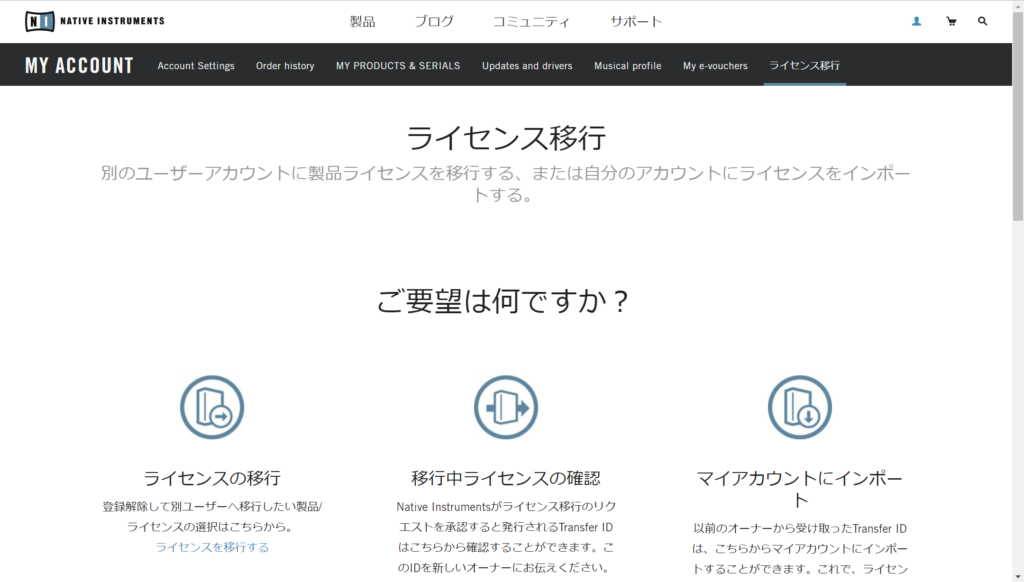Viewport: 1024px width, 582px height.
Task: Open the shopping cart icon
Action: [x=951, y=21]
